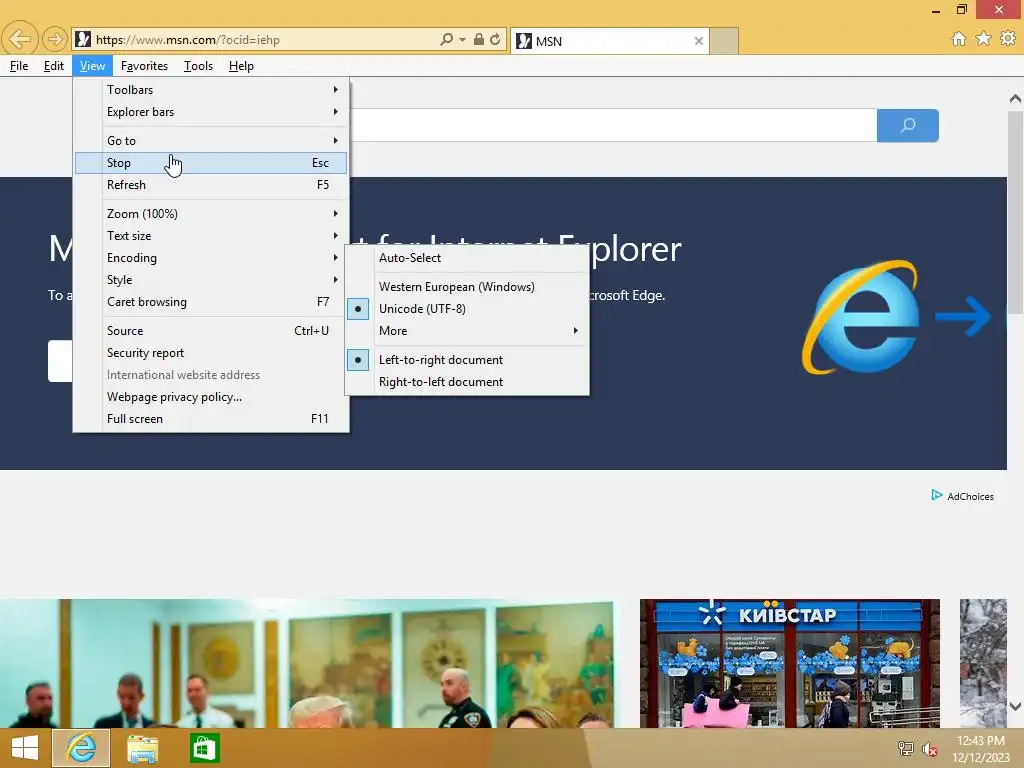The image size is (1024, 768).
Task: Expand the Toolbars submenu
Action: tap(211, 89)
